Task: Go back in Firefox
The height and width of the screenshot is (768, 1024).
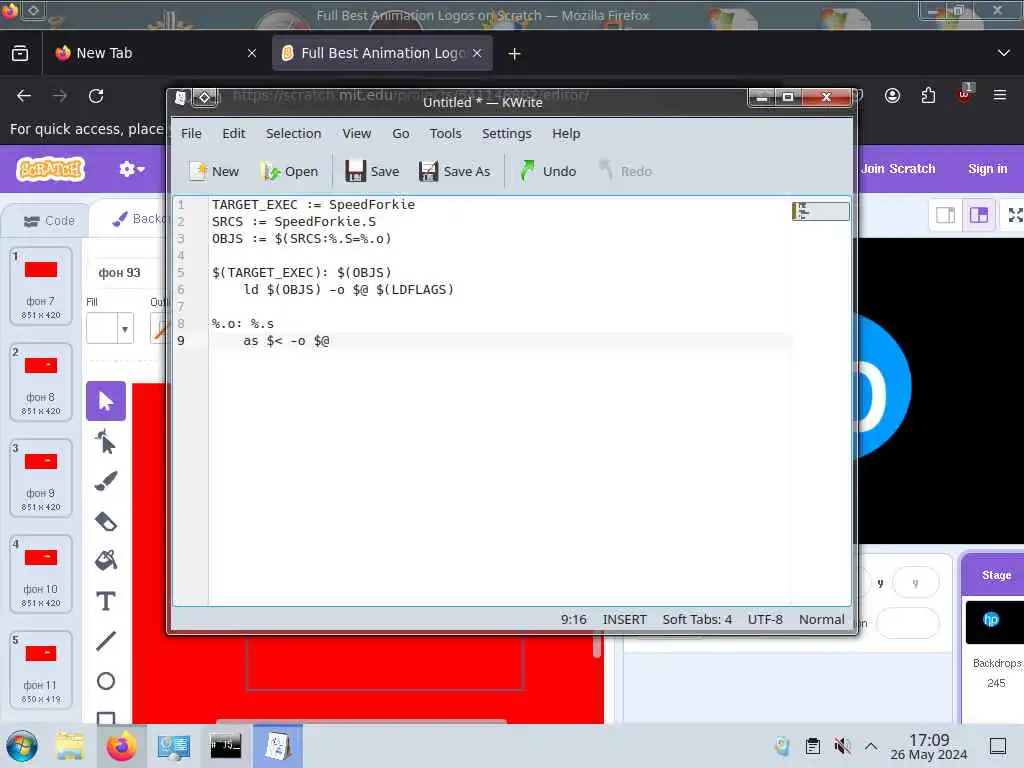Action: [24, 96]
